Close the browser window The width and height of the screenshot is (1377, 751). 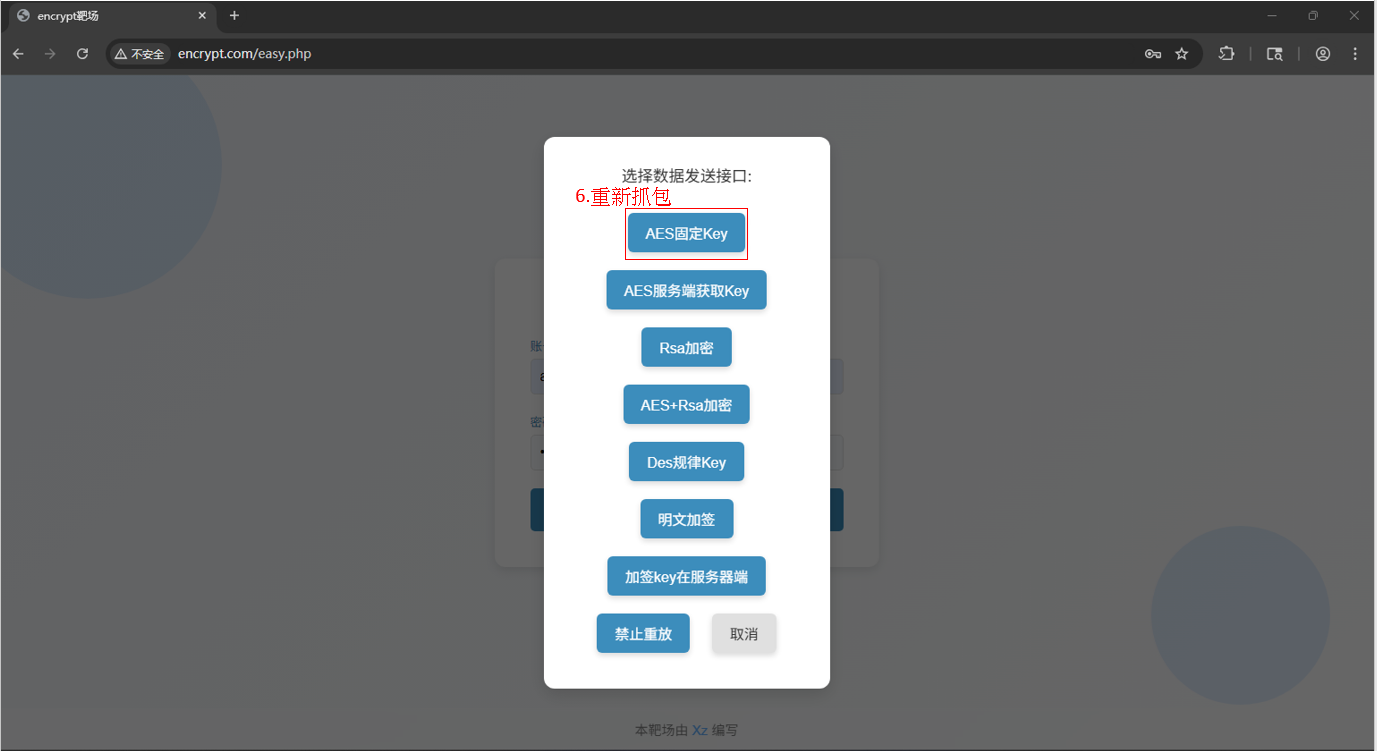pos(1354,15)
